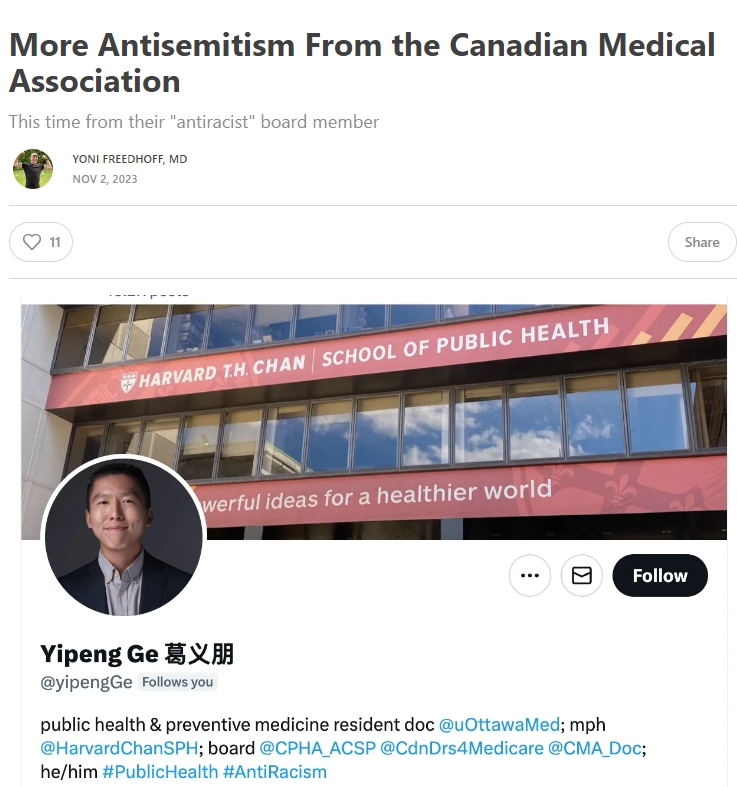Click the @yipengGe handle text
The width and height of the screenshot is (737, 787).
[x=86, y=682]
